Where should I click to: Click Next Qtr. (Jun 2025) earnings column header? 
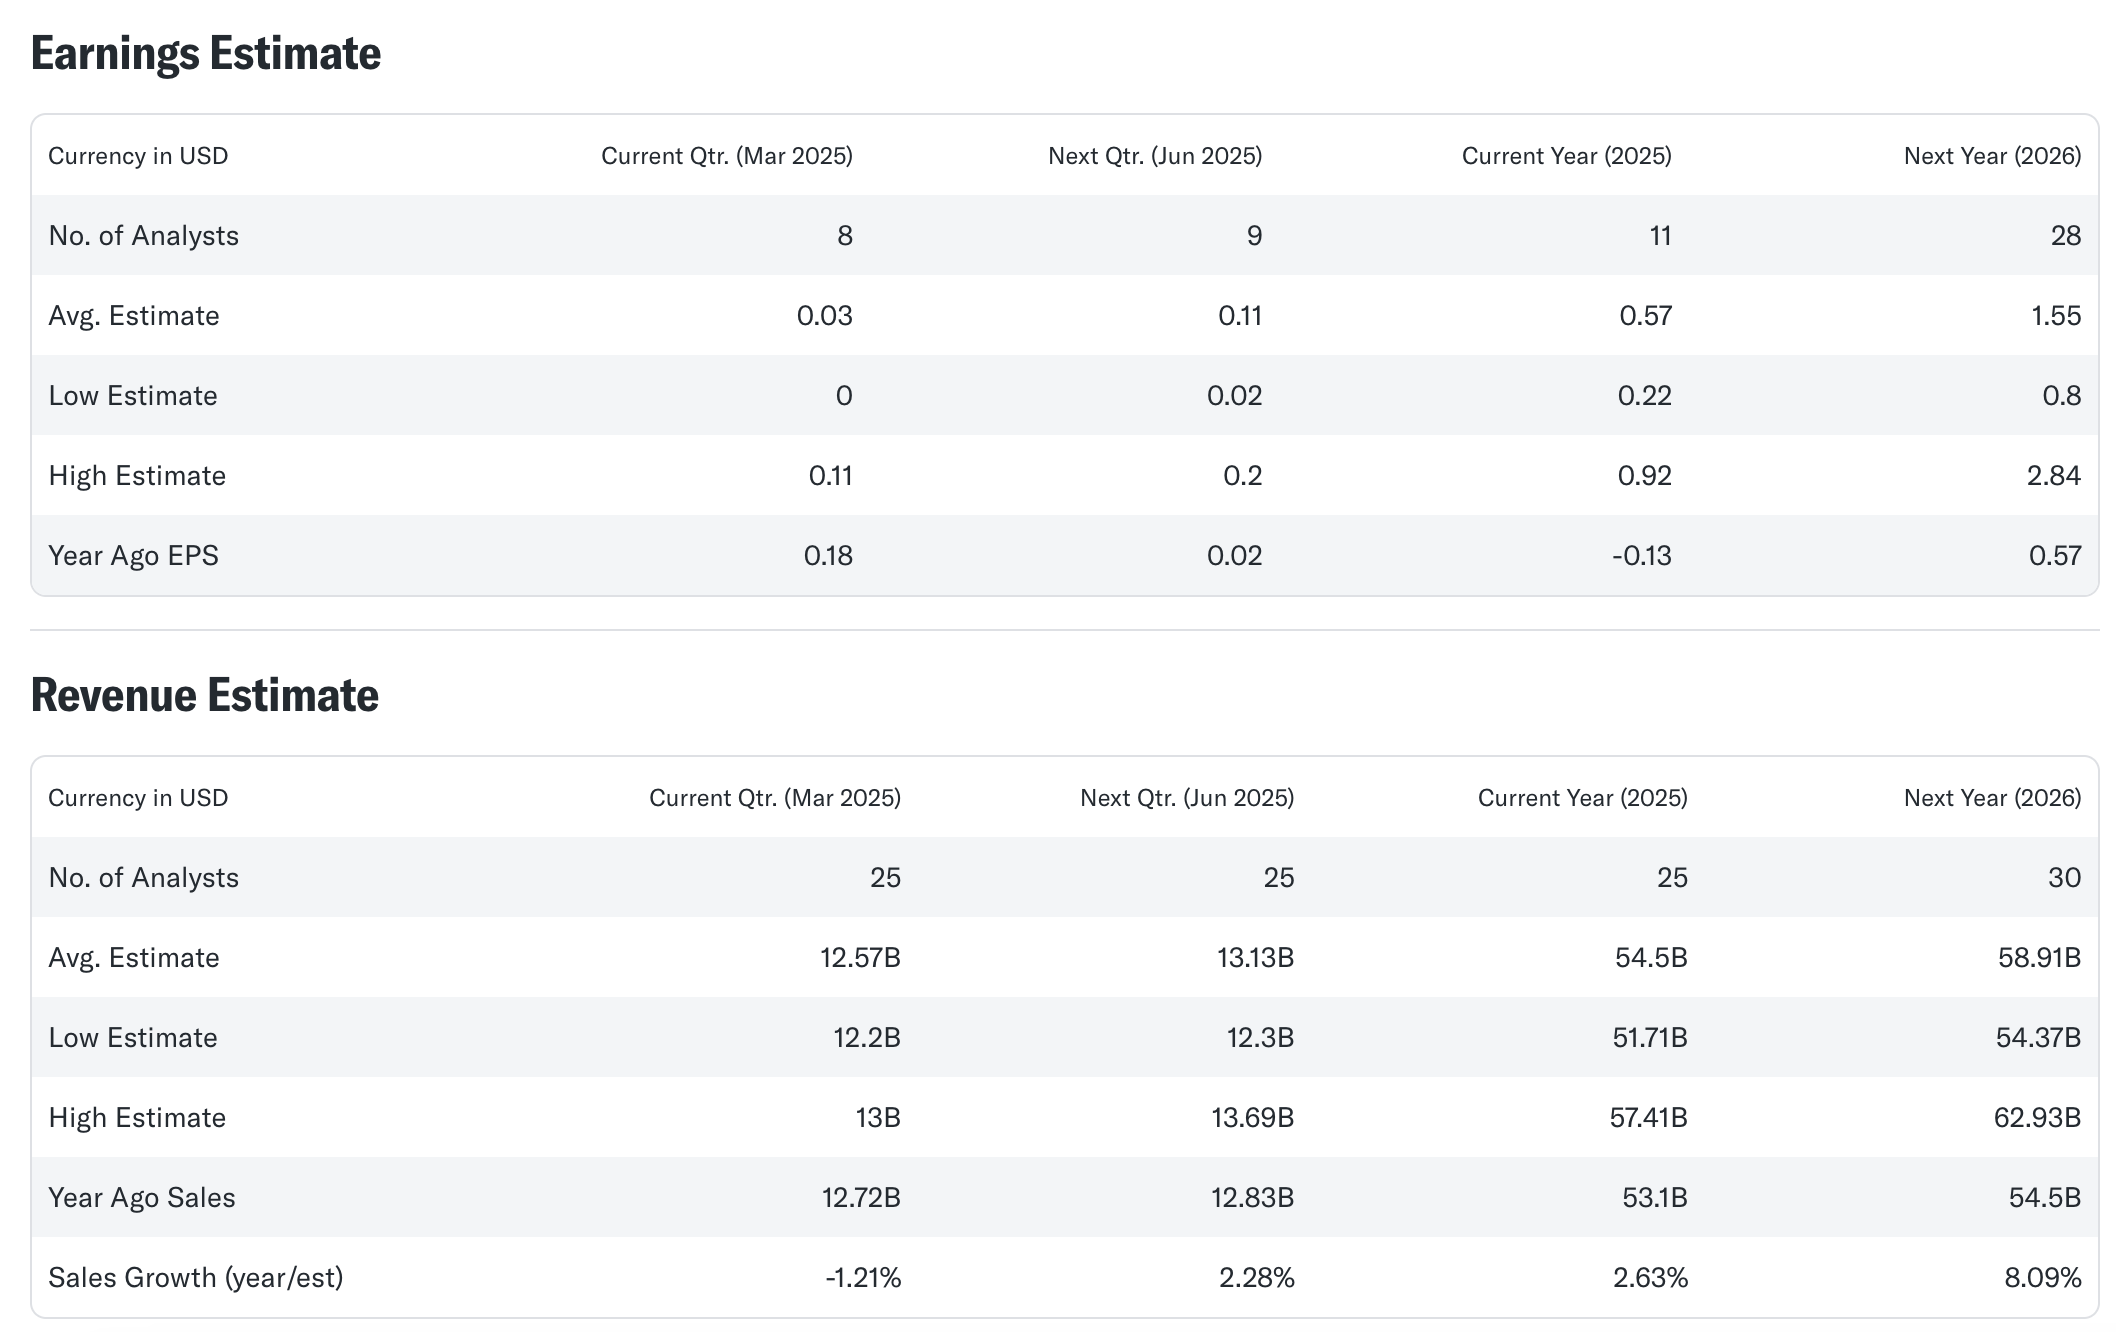1154,156
